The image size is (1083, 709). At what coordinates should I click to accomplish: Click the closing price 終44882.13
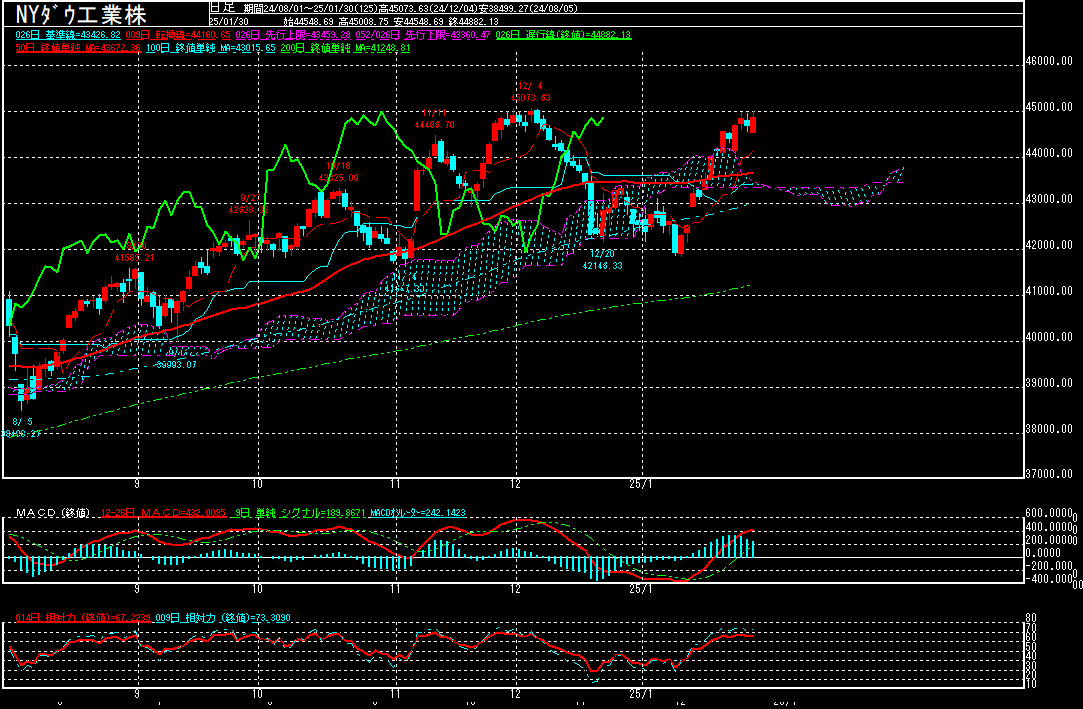[474, 21]
